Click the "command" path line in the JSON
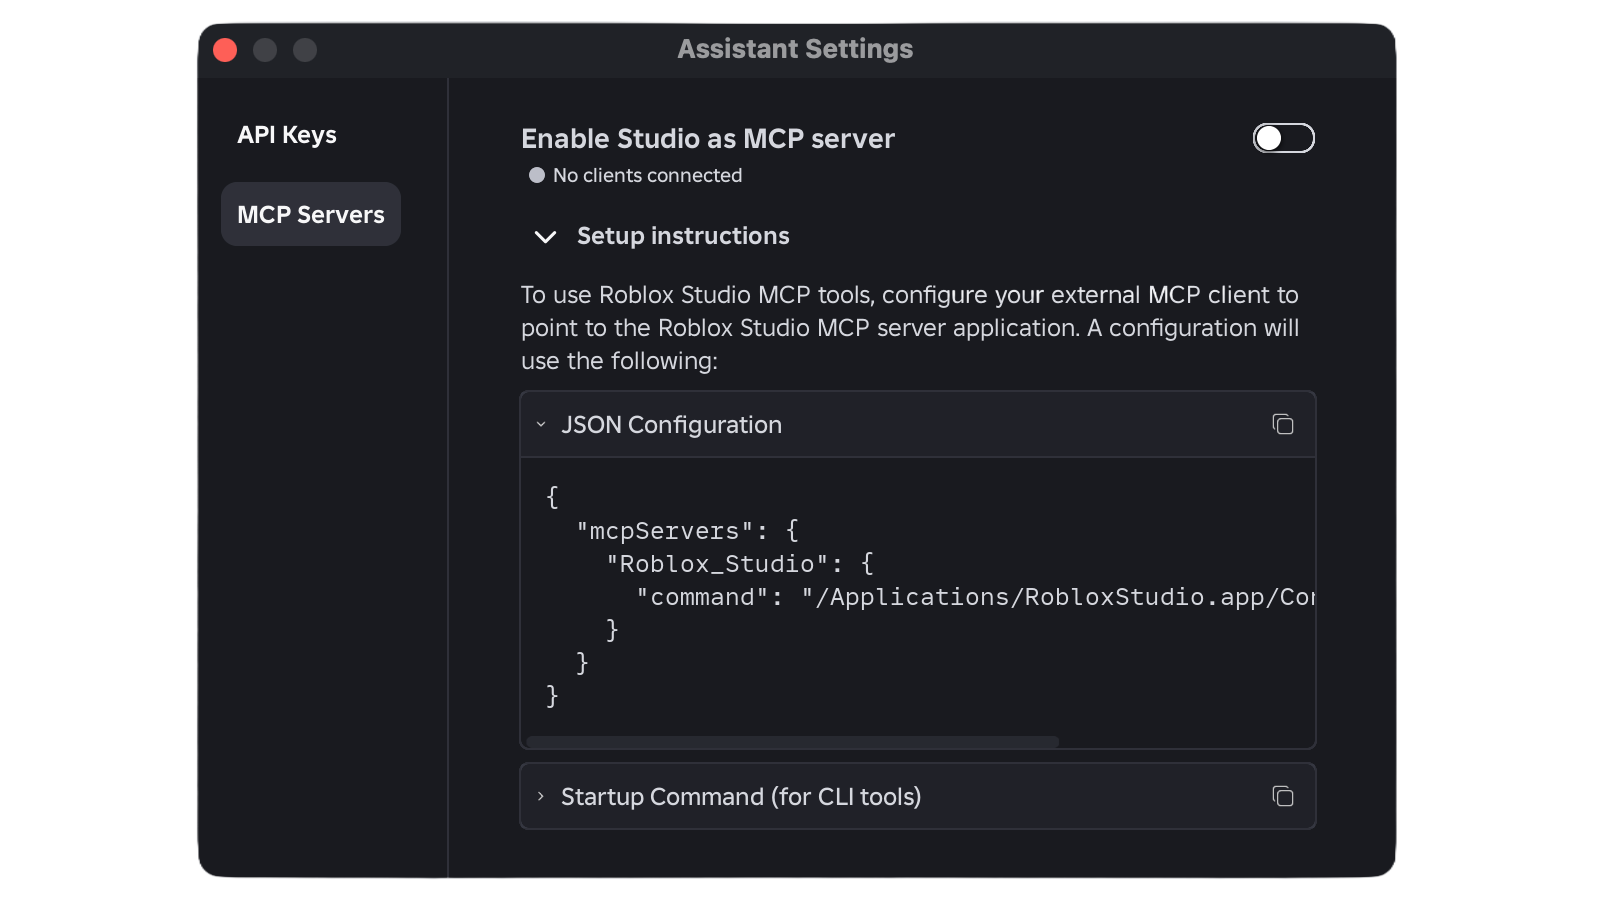 point(975,597)
